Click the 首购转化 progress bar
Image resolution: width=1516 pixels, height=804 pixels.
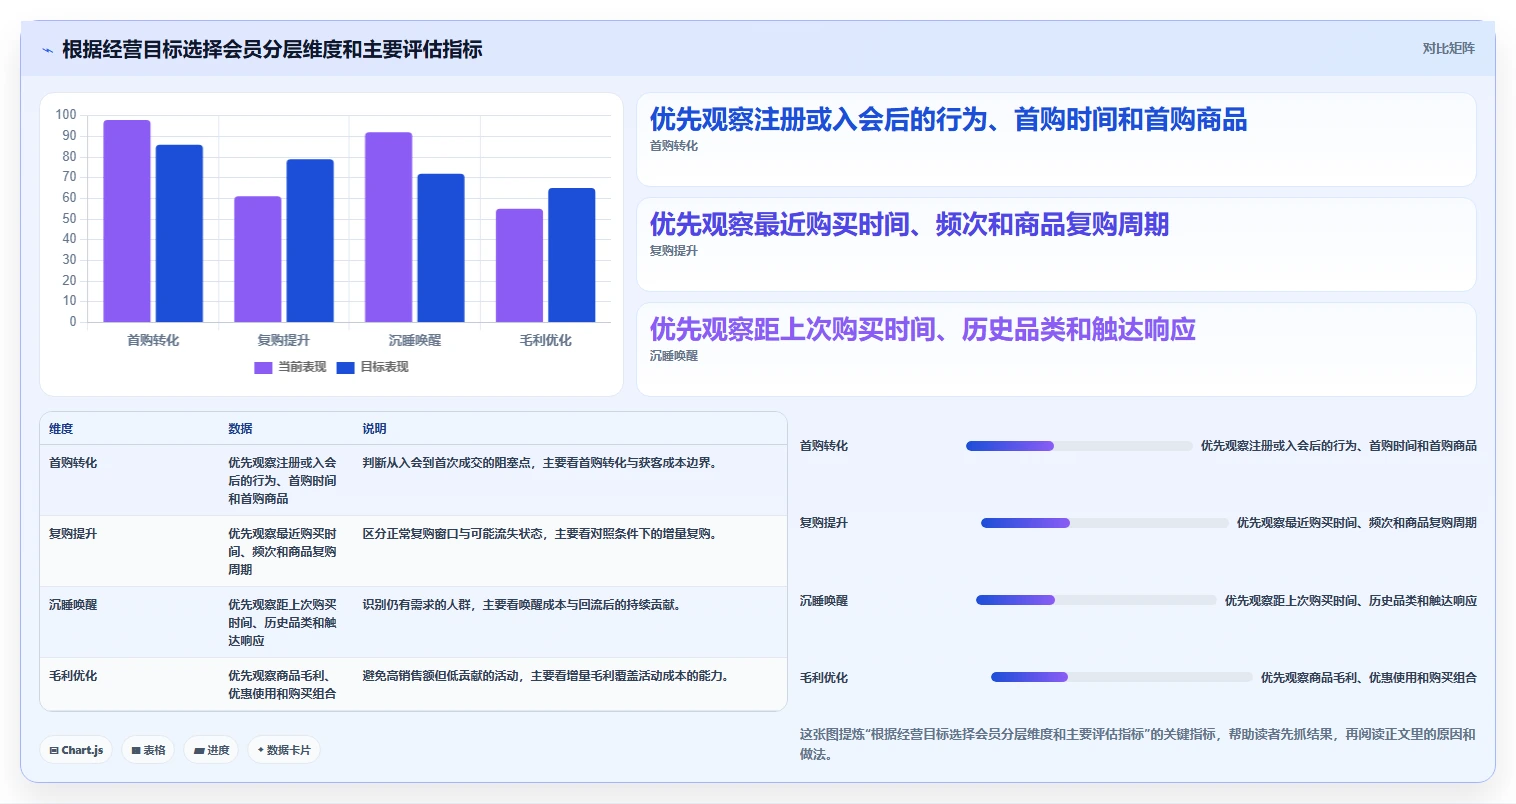click(x=1079, y=446)
